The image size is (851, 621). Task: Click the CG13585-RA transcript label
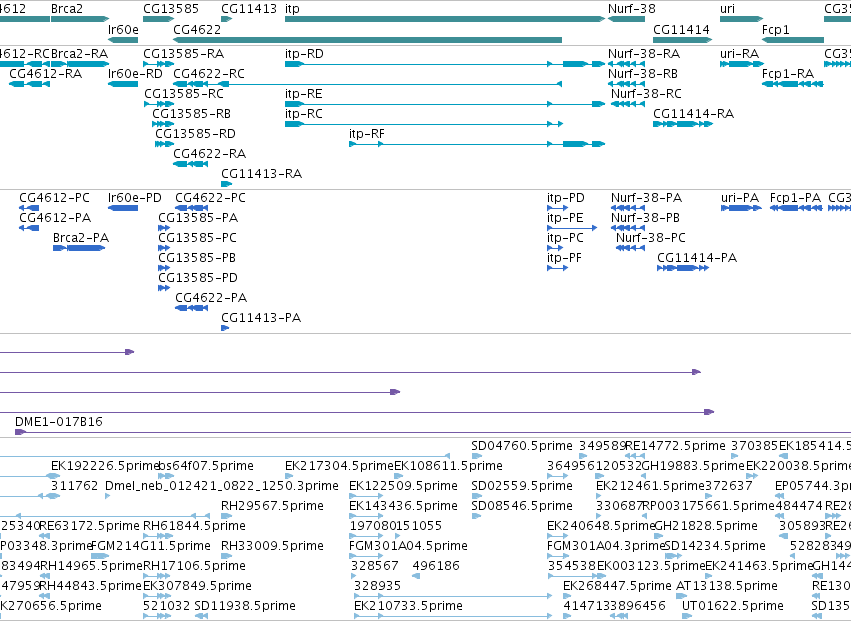tap(183, 54)
